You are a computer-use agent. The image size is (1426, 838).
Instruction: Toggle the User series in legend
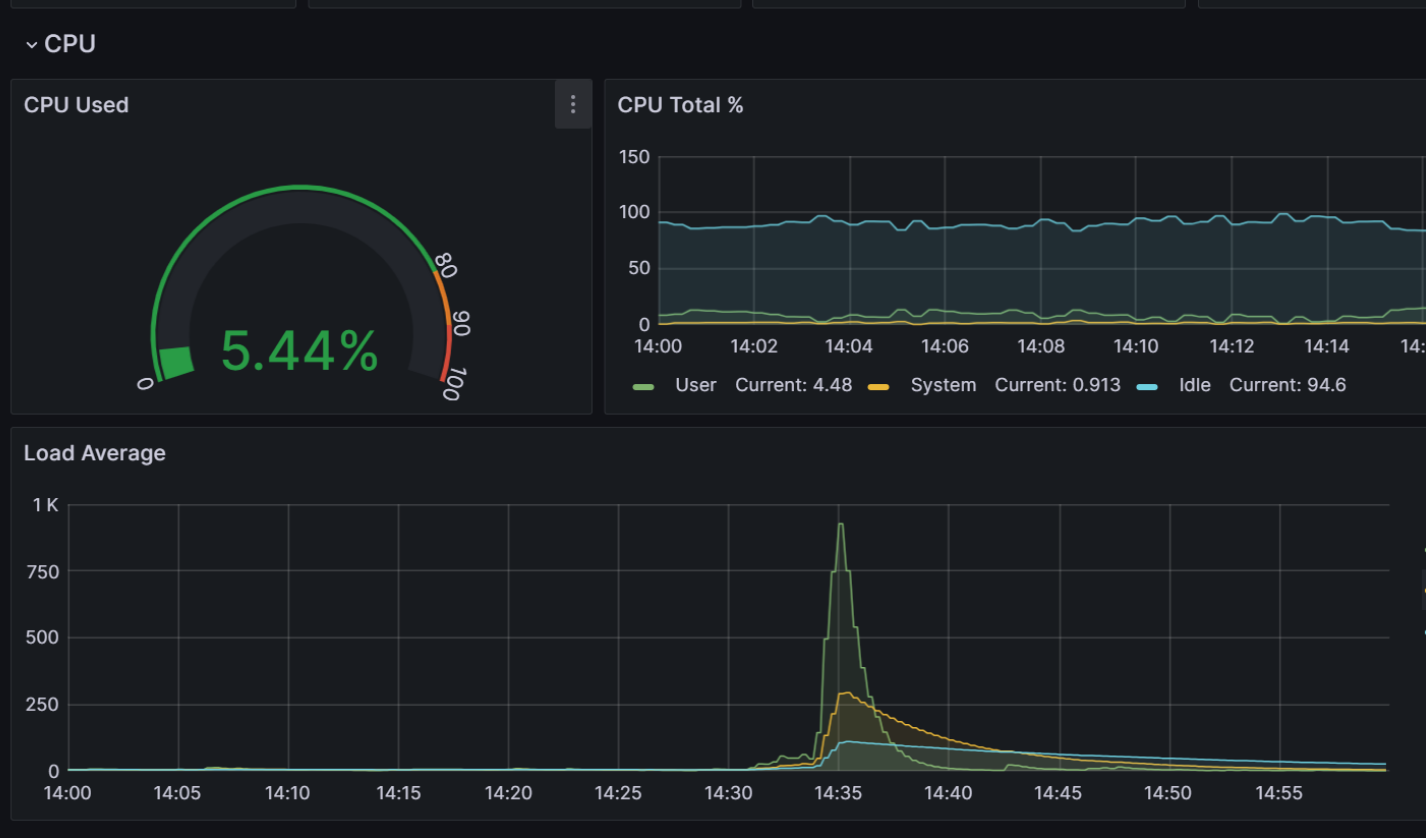click(x=696, y=385)
